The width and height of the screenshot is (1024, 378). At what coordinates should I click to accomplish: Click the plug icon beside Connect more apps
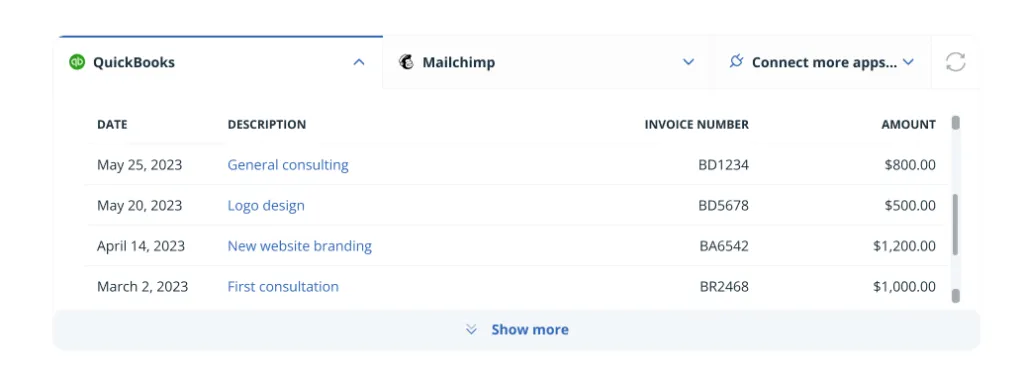pyautogui.click(x=737, y=62)
